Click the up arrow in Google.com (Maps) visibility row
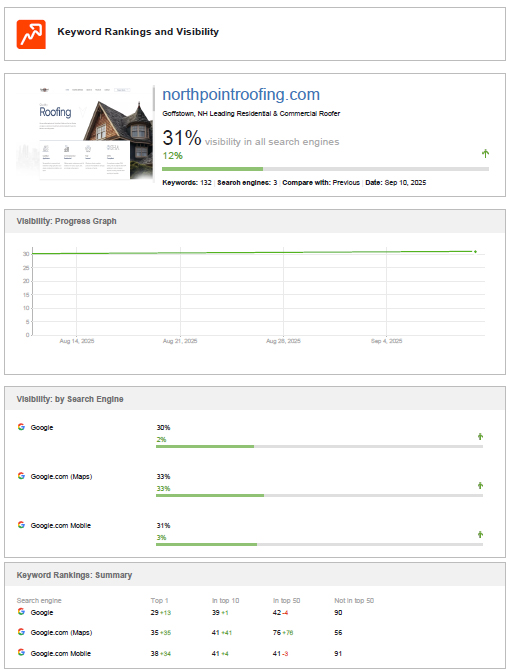Image resolution: width=510 pixels, height=669 pixels. (x=480, y=485)
